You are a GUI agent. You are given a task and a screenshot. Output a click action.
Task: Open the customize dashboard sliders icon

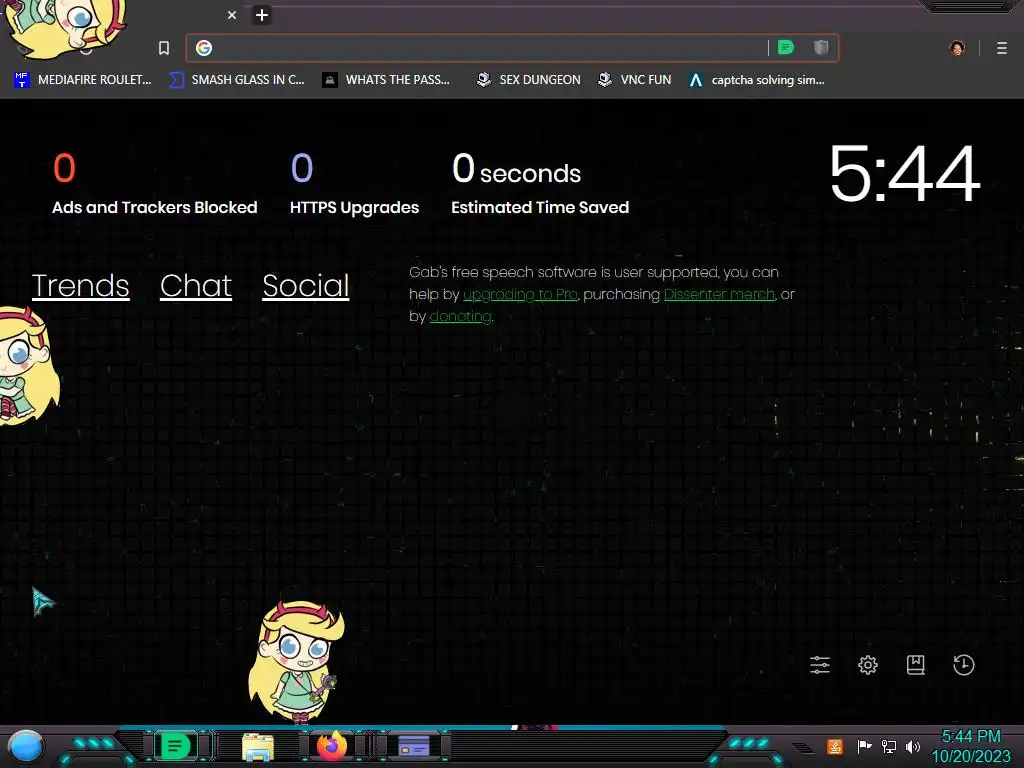(820, 665)
